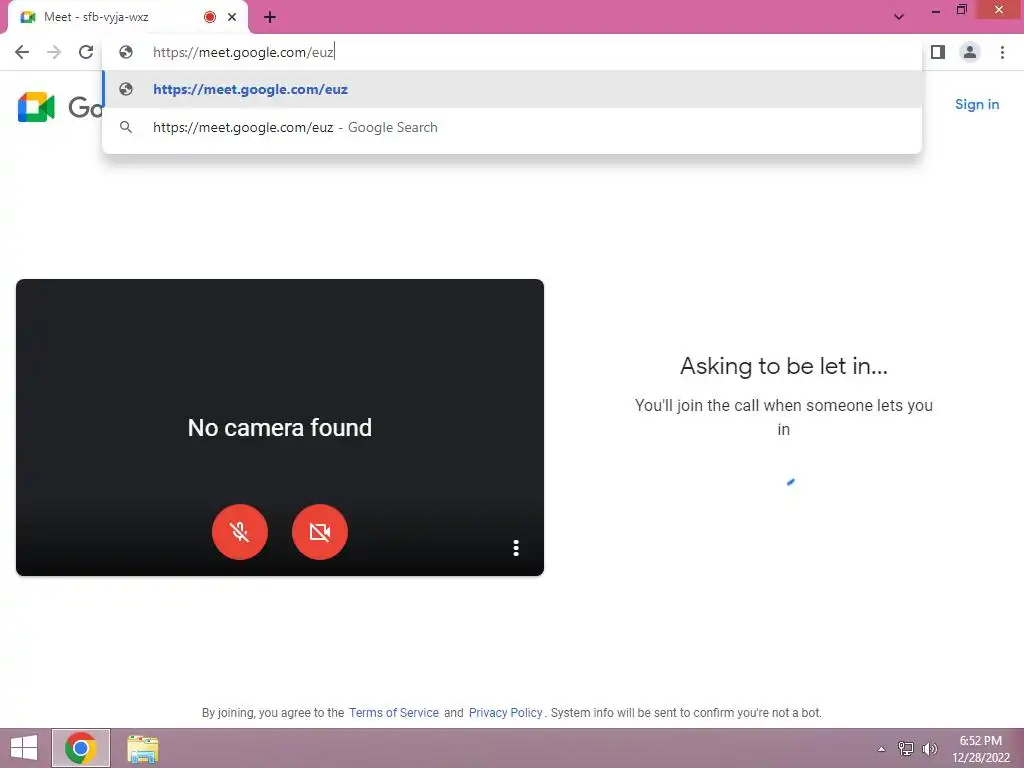The image size is (1024, 768).
Task: Select the Meet - sfb-vyja-wxz tab
Action: click(127, 17)
